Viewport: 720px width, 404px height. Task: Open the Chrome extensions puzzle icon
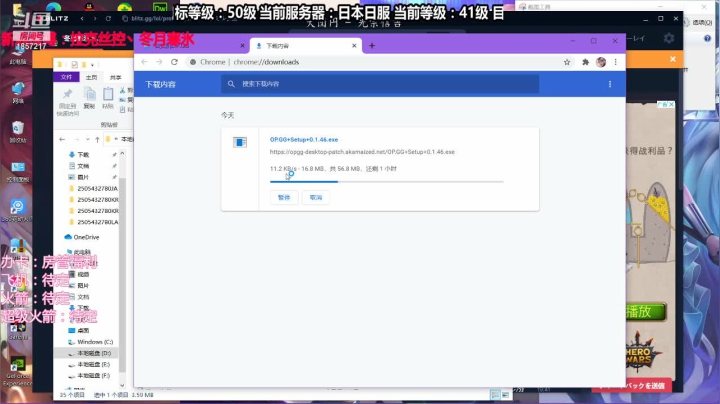585,62
